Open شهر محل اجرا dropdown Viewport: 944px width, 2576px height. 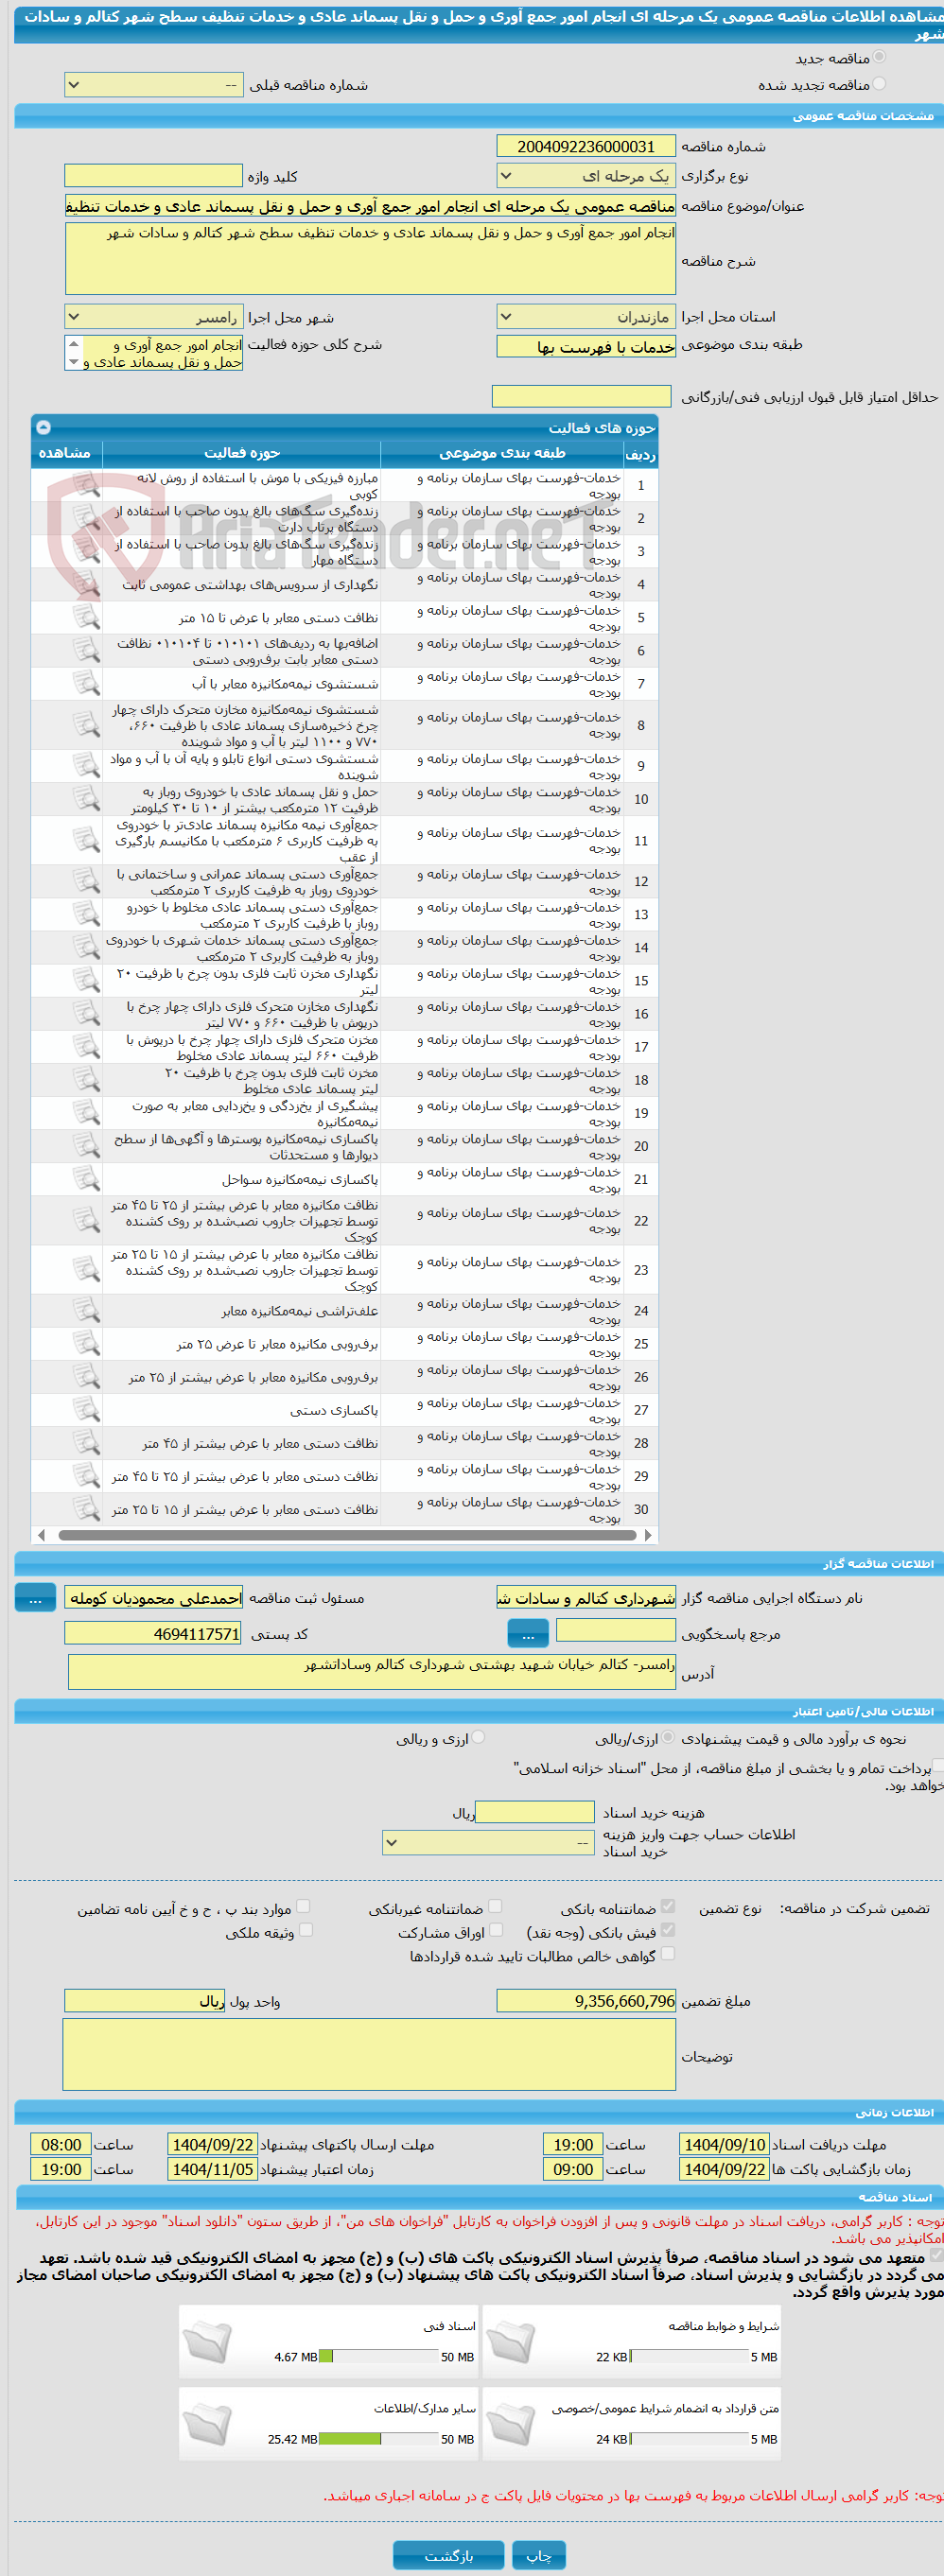[154, 317]
